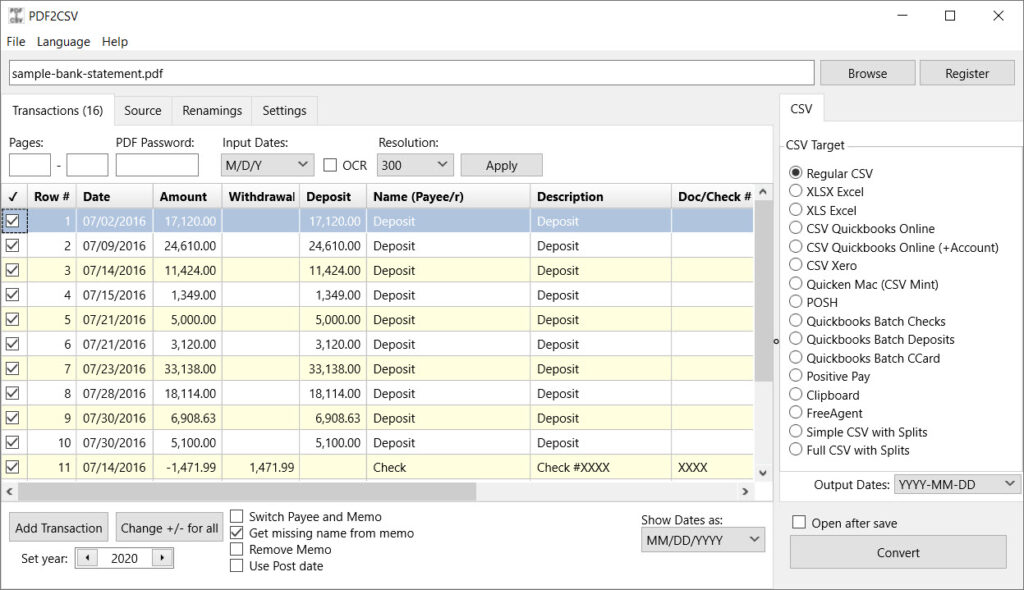This screenshot has height=590, width=1024.
Task: Click Browse to choose a PDF
Action: coord(866,72)
